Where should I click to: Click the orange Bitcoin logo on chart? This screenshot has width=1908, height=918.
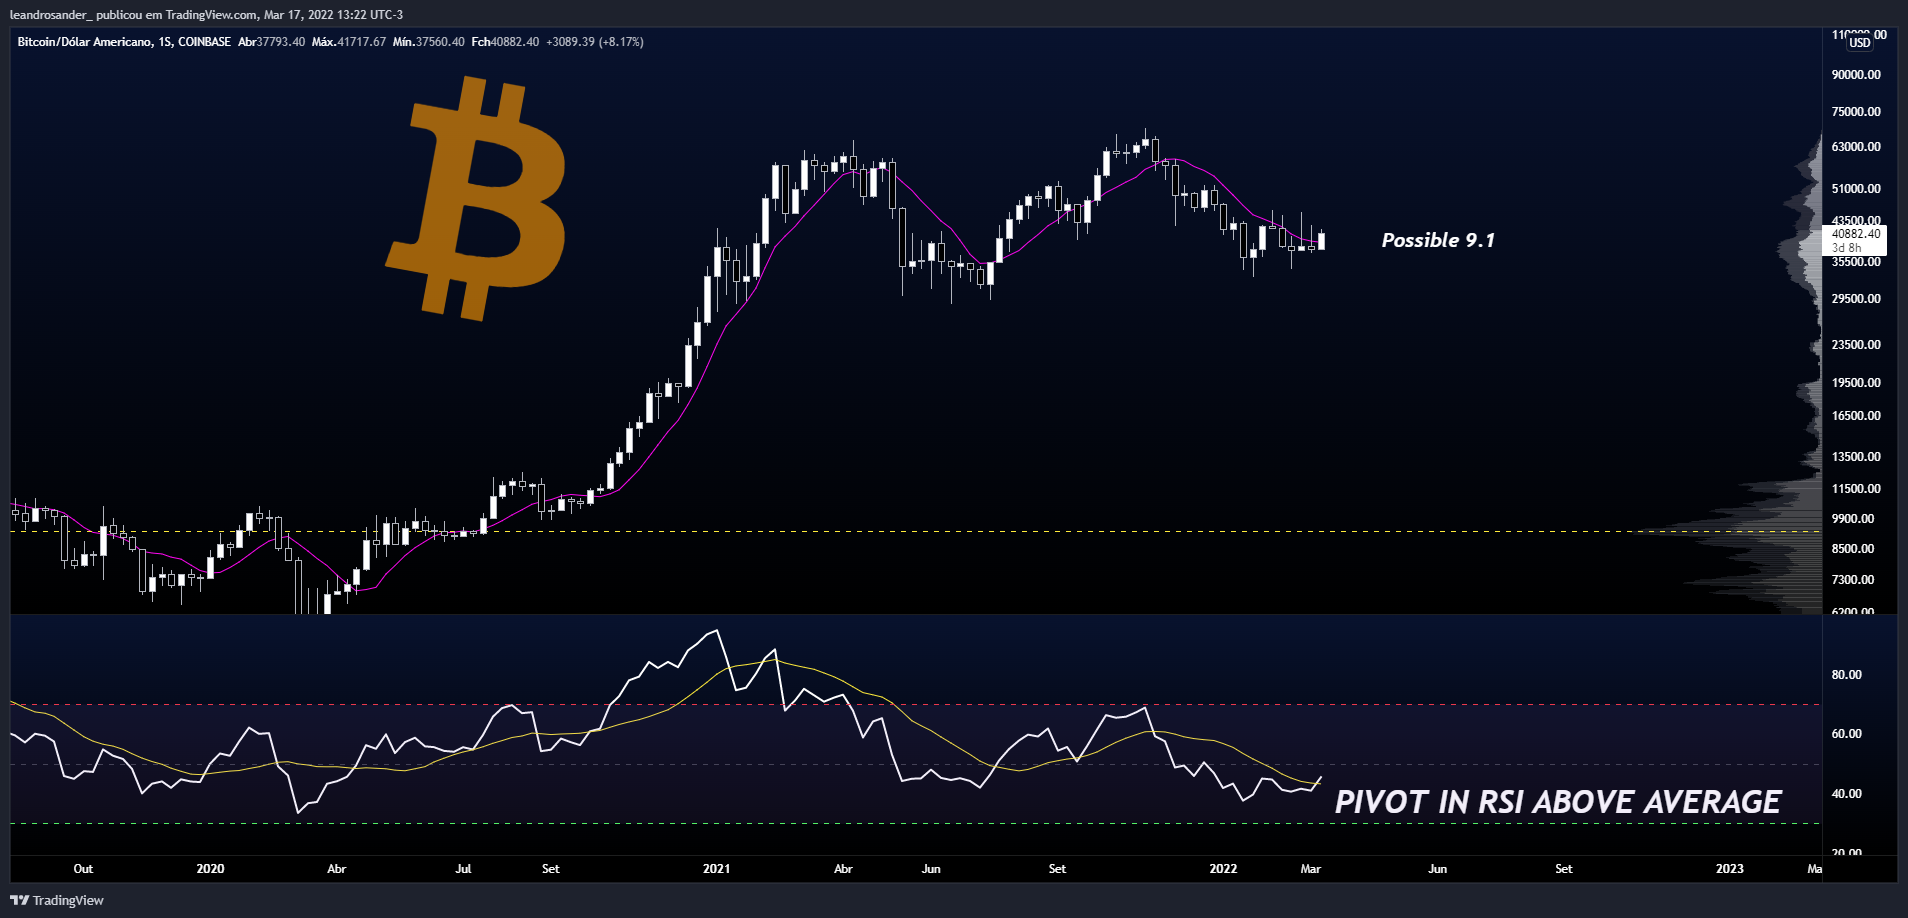click(476, 198)
